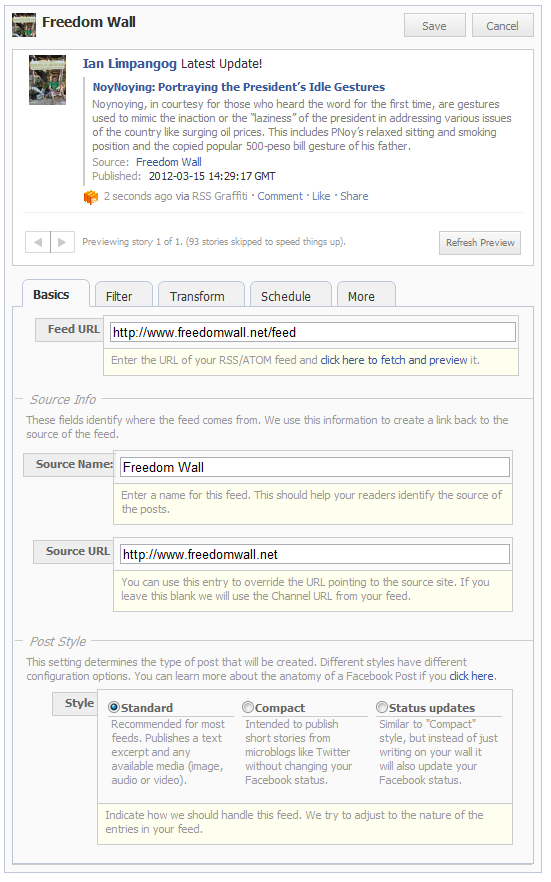Open the NoyNoying story title link

tap(239, 87)
